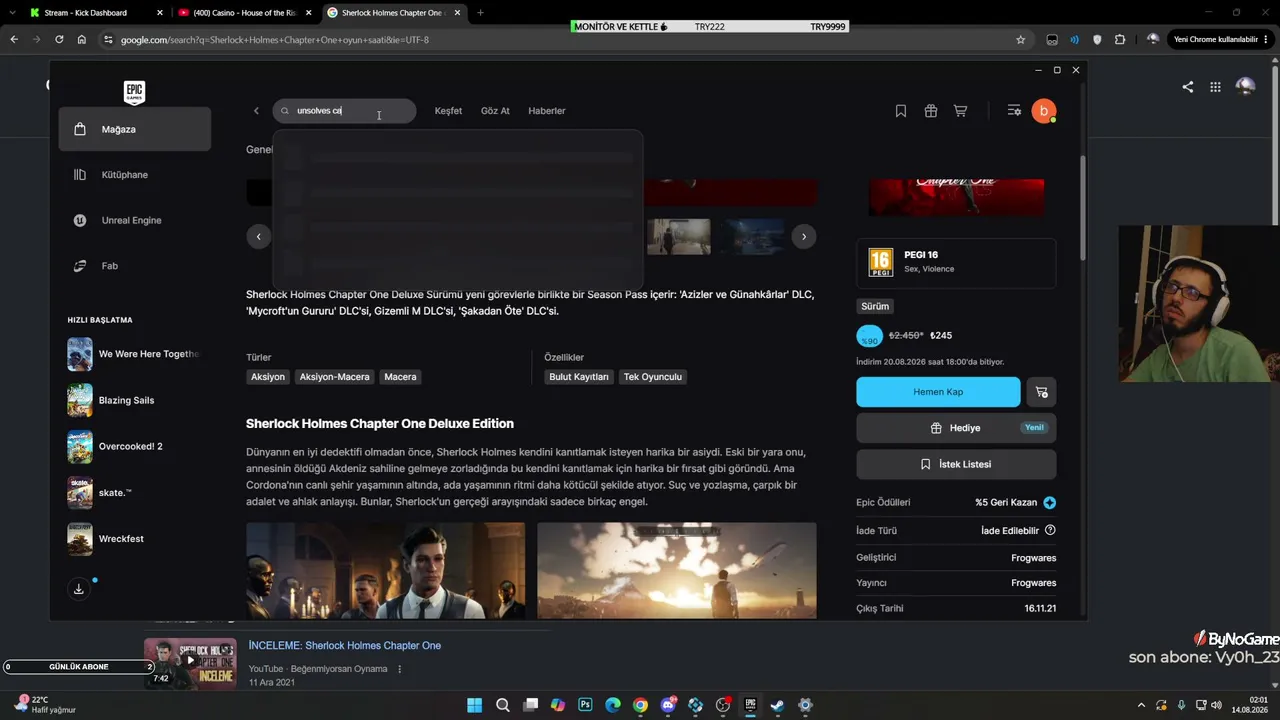1280x720 pixels.
Task: Open Epic Rewards plus icon
Action: pyautogui.click(x=1050, y=503)
